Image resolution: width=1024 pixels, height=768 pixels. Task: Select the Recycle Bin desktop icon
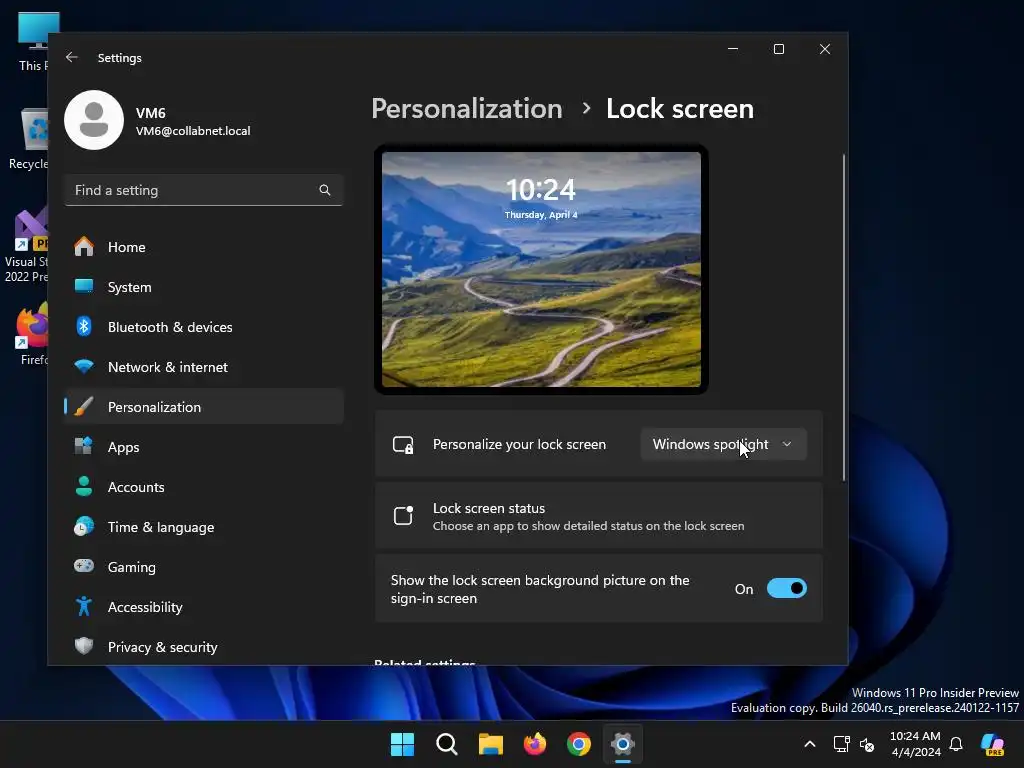29,139
